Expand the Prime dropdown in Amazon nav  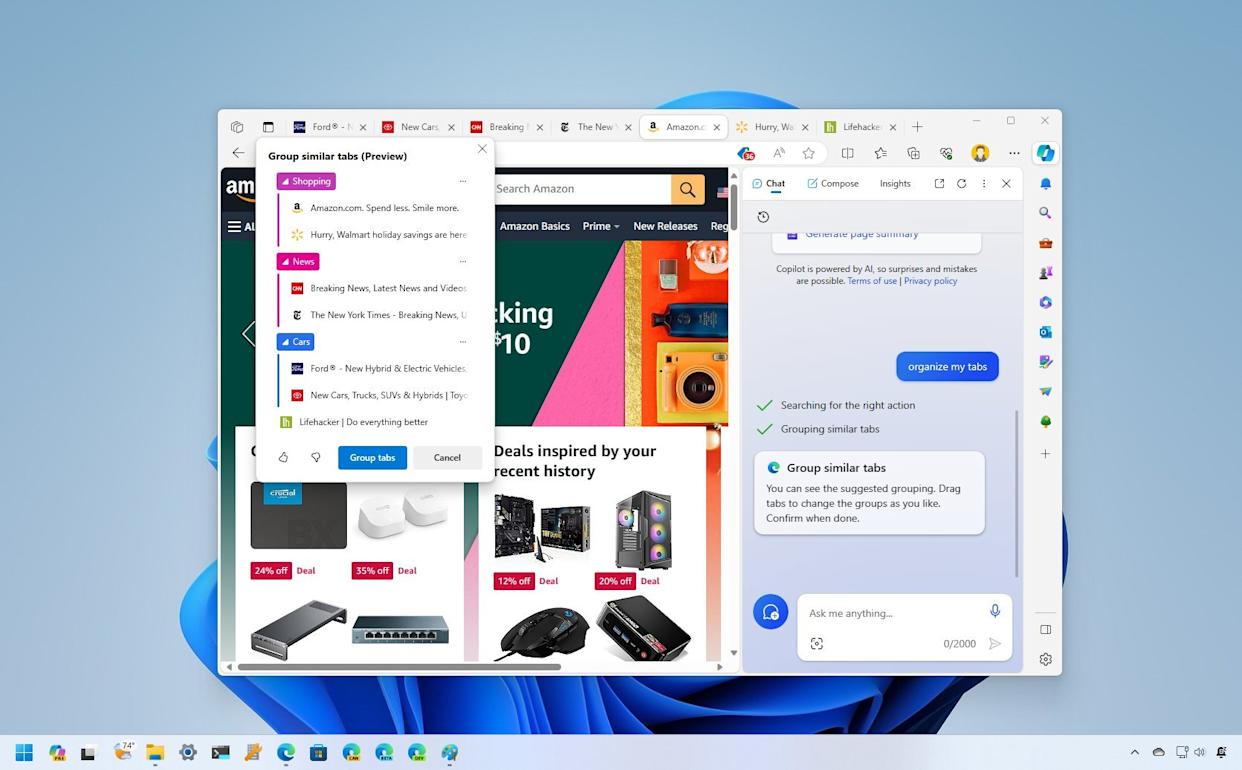tap(600, 226)
